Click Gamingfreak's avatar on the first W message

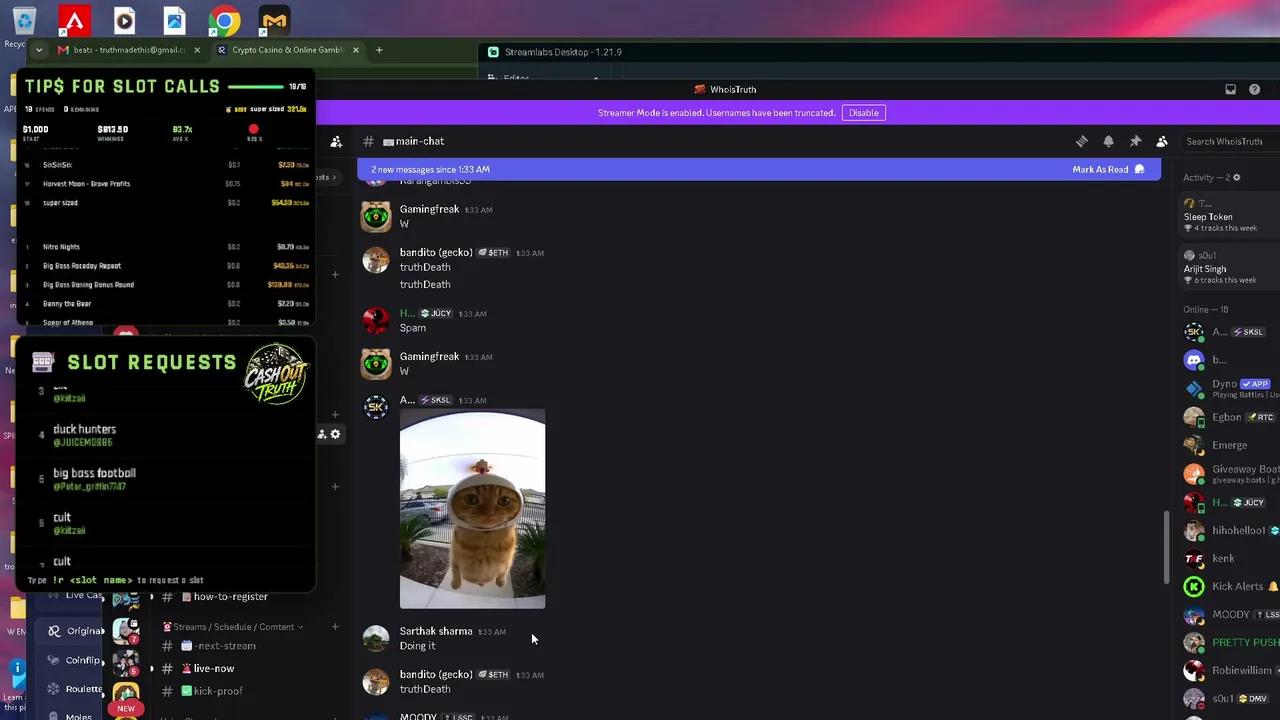376,216
